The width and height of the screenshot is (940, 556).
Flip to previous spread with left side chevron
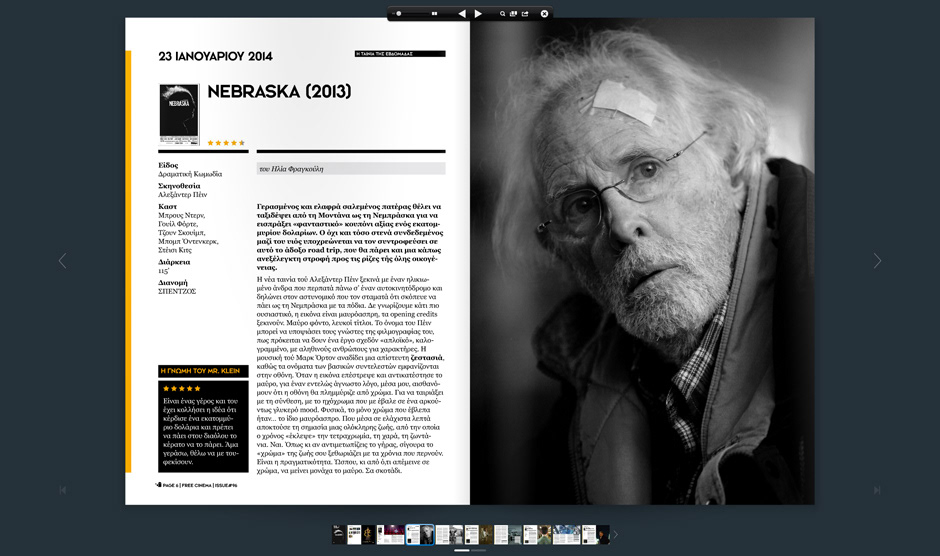pos(62,260)
